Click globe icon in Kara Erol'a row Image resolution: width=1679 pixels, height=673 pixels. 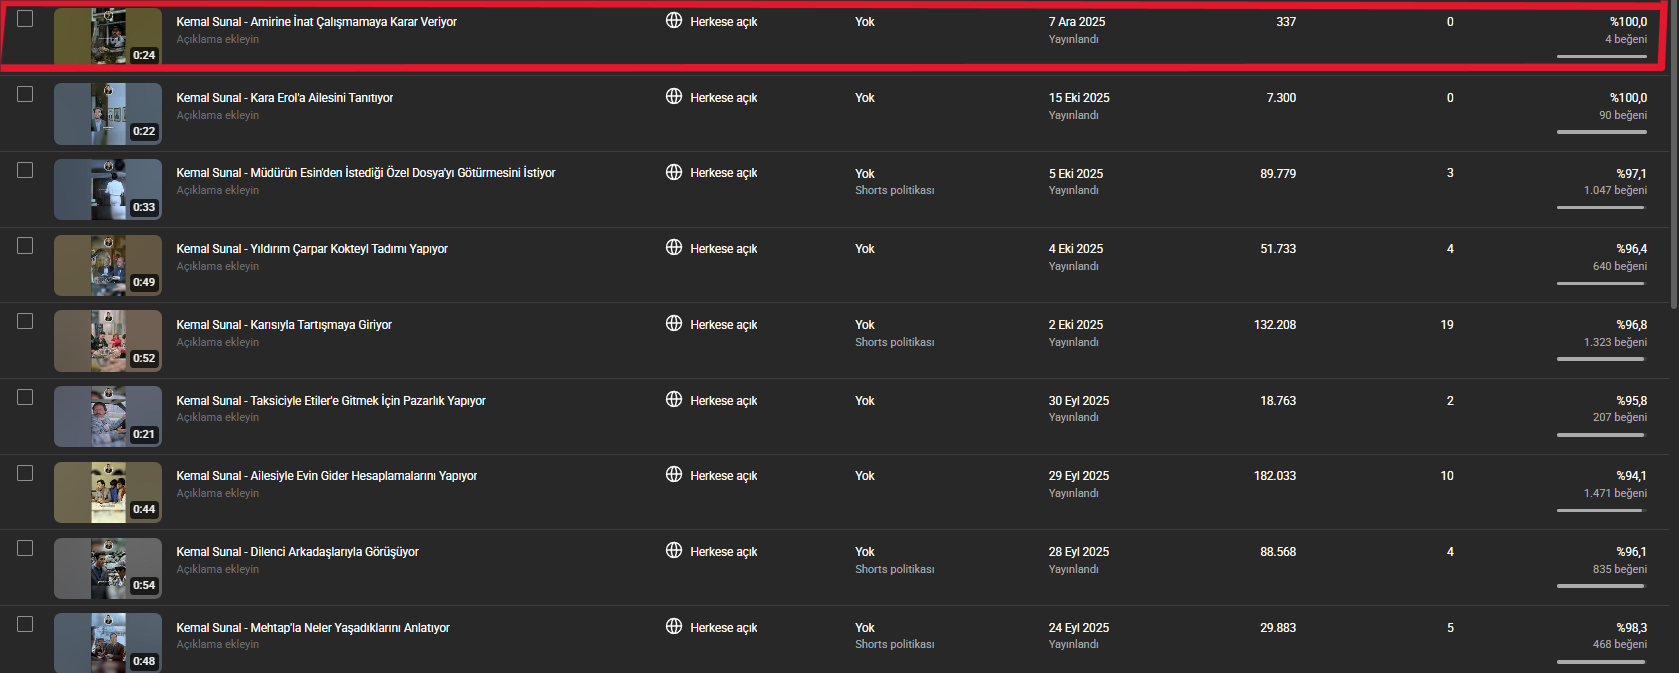[x=674, y=96]
